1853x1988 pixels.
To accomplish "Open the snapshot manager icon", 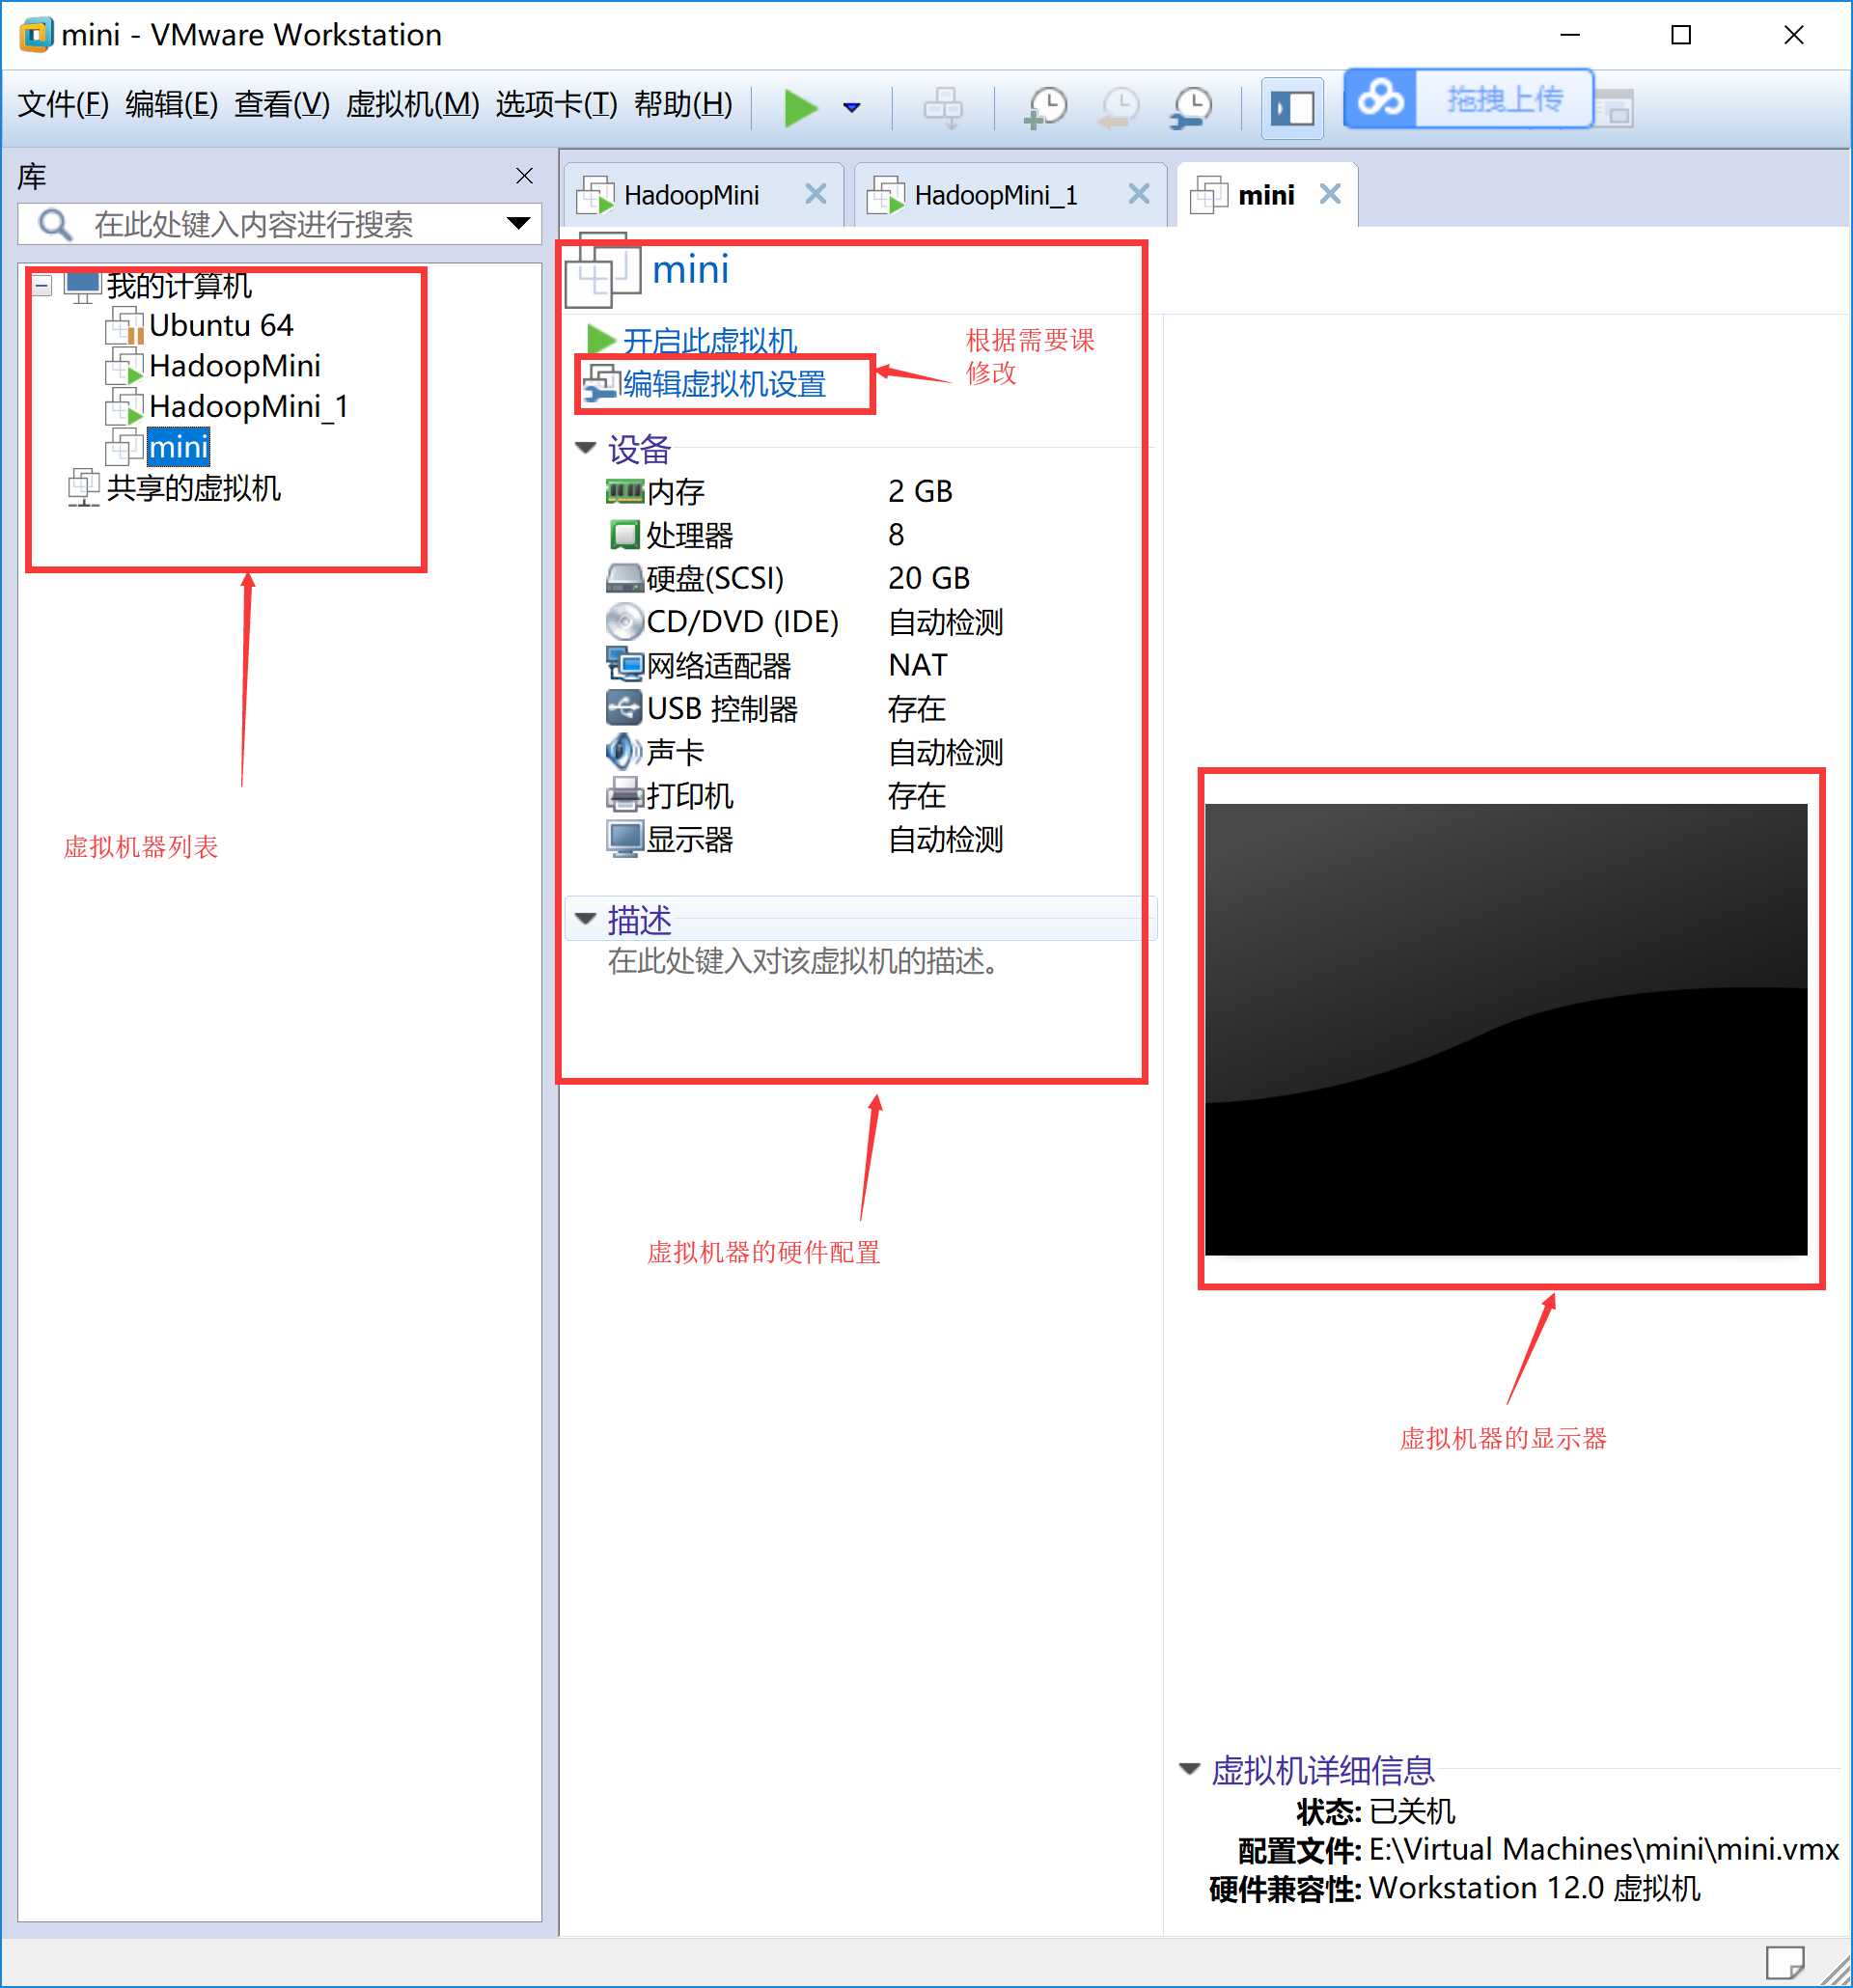I will (1192, 107).
